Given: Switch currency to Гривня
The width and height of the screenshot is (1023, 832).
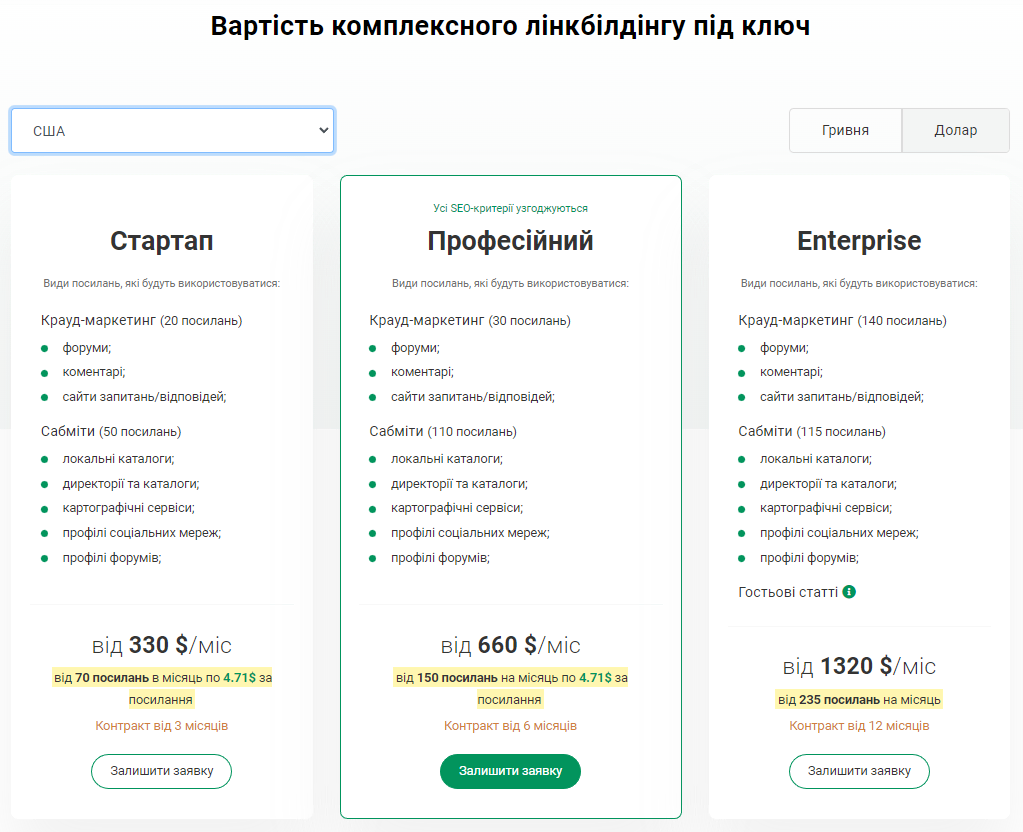Looking at the screenshot, I should tap(845, 131).
